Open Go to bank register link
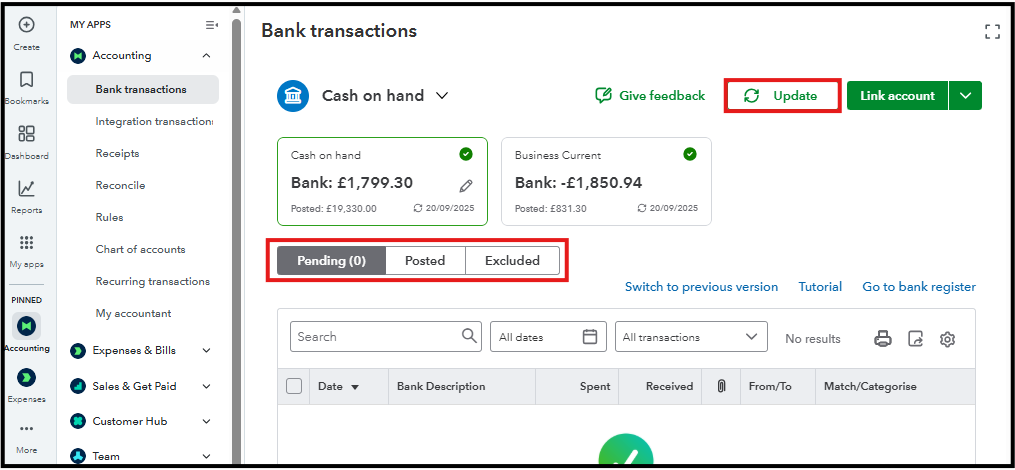 coord(919,287)
